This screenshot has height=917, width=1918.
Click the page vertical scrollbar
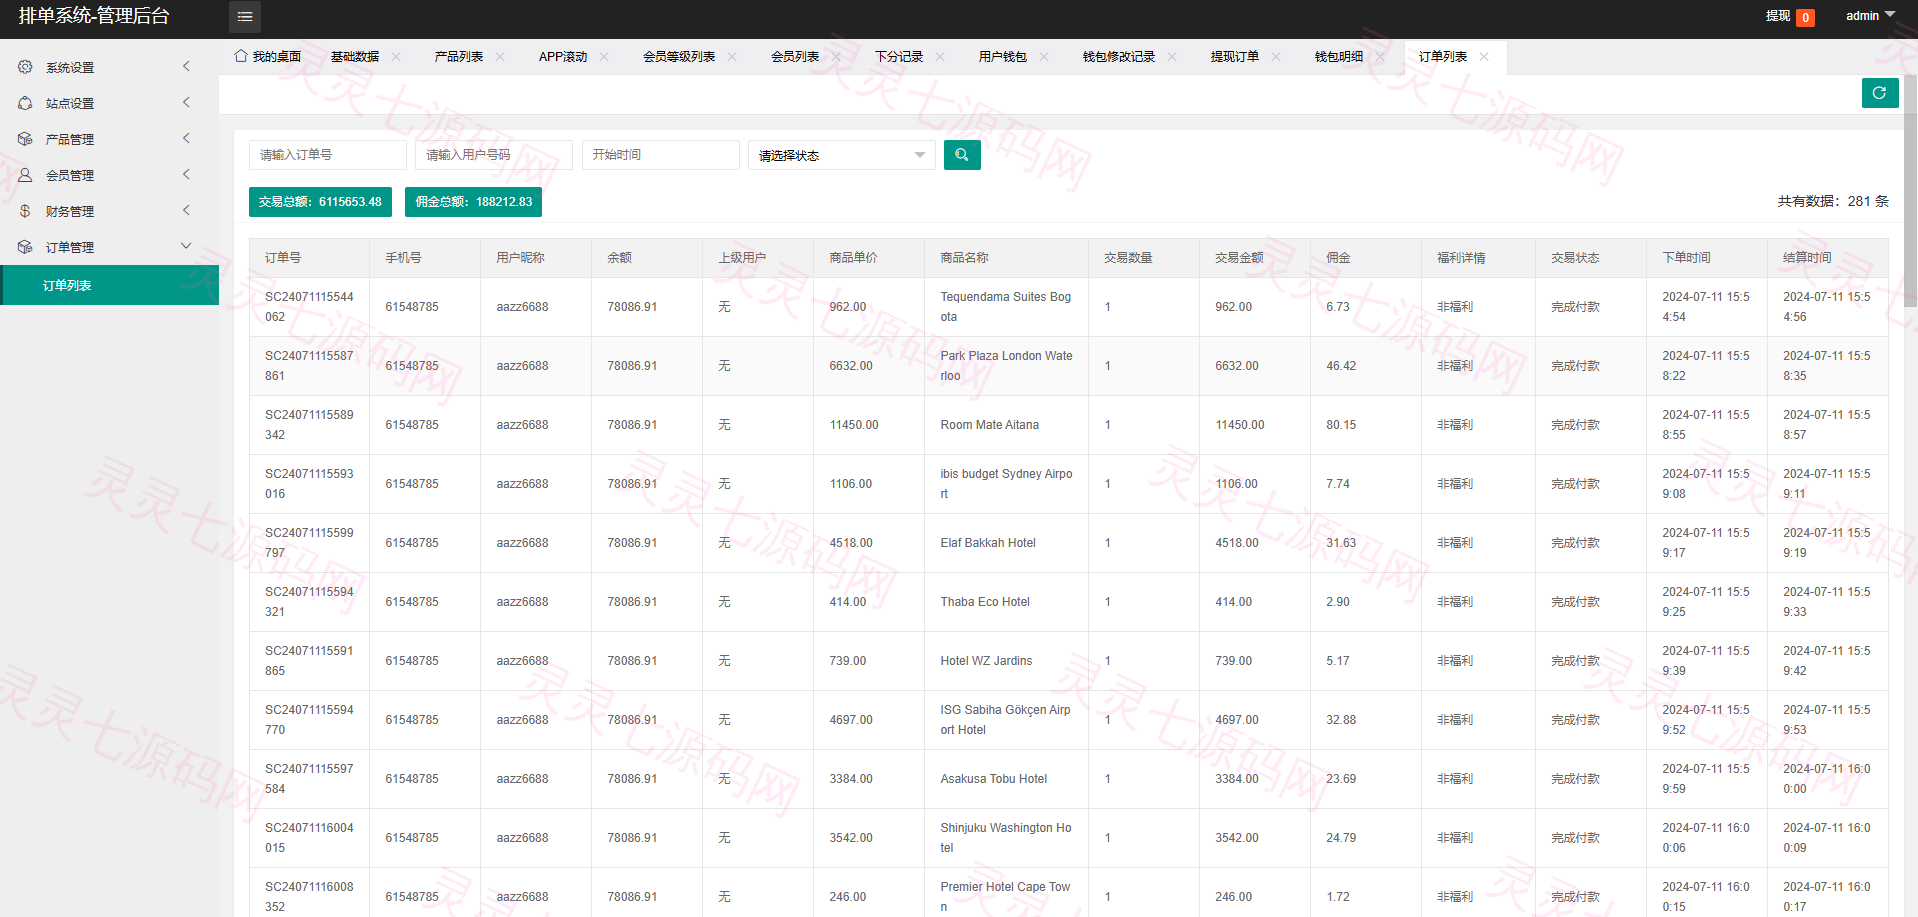tap(1910, 190)
